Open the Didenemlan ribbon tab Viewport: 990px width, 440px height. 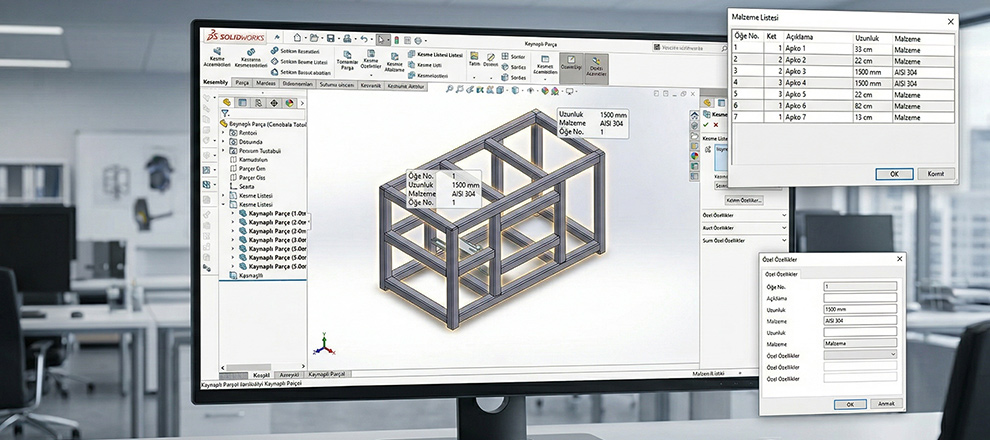click(297, 84)
